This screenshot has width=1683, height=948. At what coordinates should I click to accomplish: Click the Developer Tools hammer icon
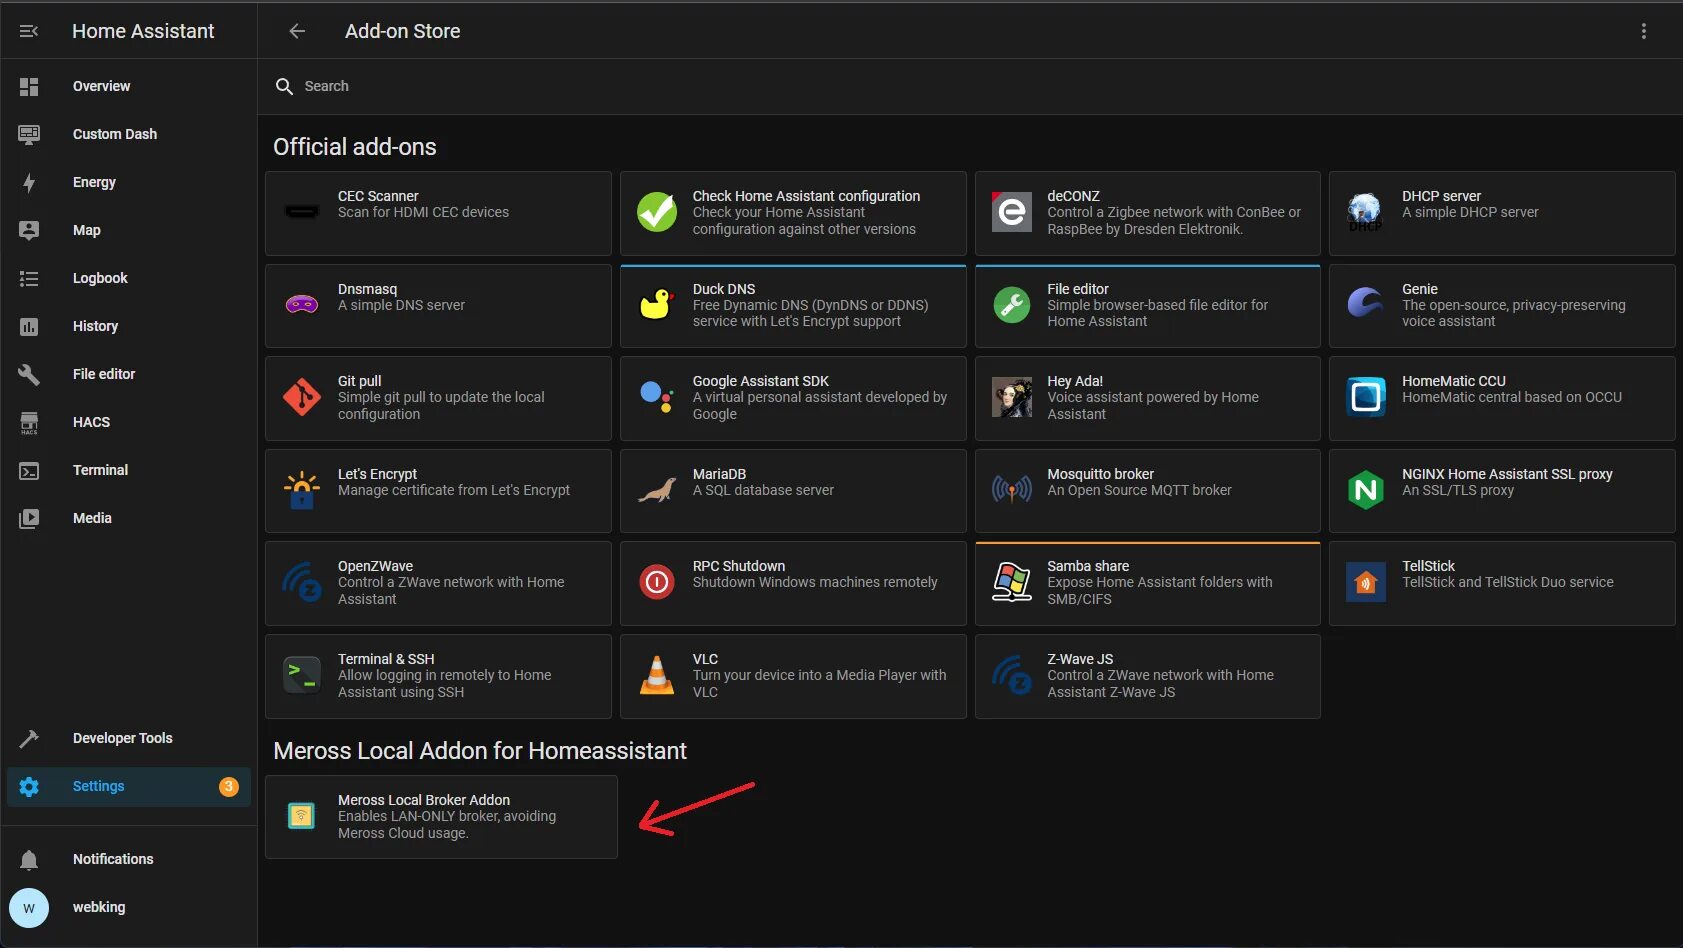pos(29,738)
